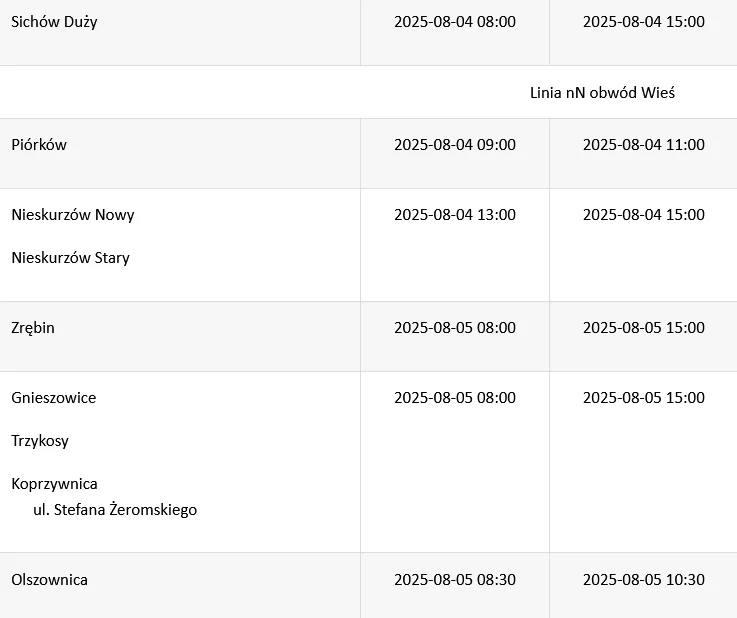The image size is (737, 618).
Task: Click Gnieszowice start time 2025-08-05 08:00
Action: [455, 398]
